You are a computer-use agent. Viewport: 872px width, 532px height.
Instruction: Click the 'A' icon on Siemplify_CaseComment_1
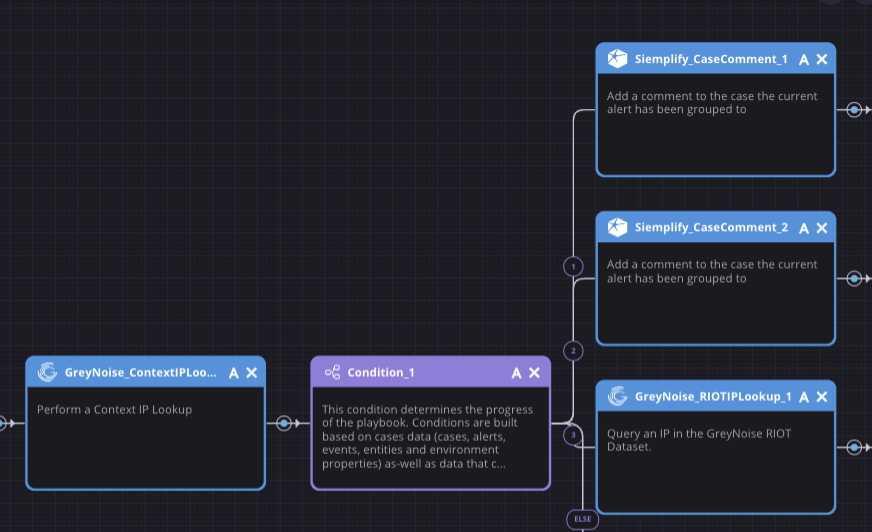coord(804,59)
